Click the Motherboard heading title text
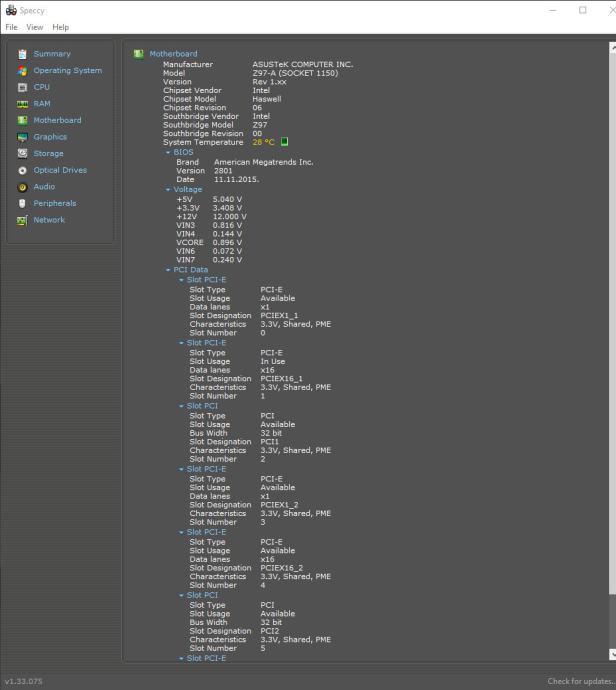This screenshot has width=616, height=690. coord(173,54)
